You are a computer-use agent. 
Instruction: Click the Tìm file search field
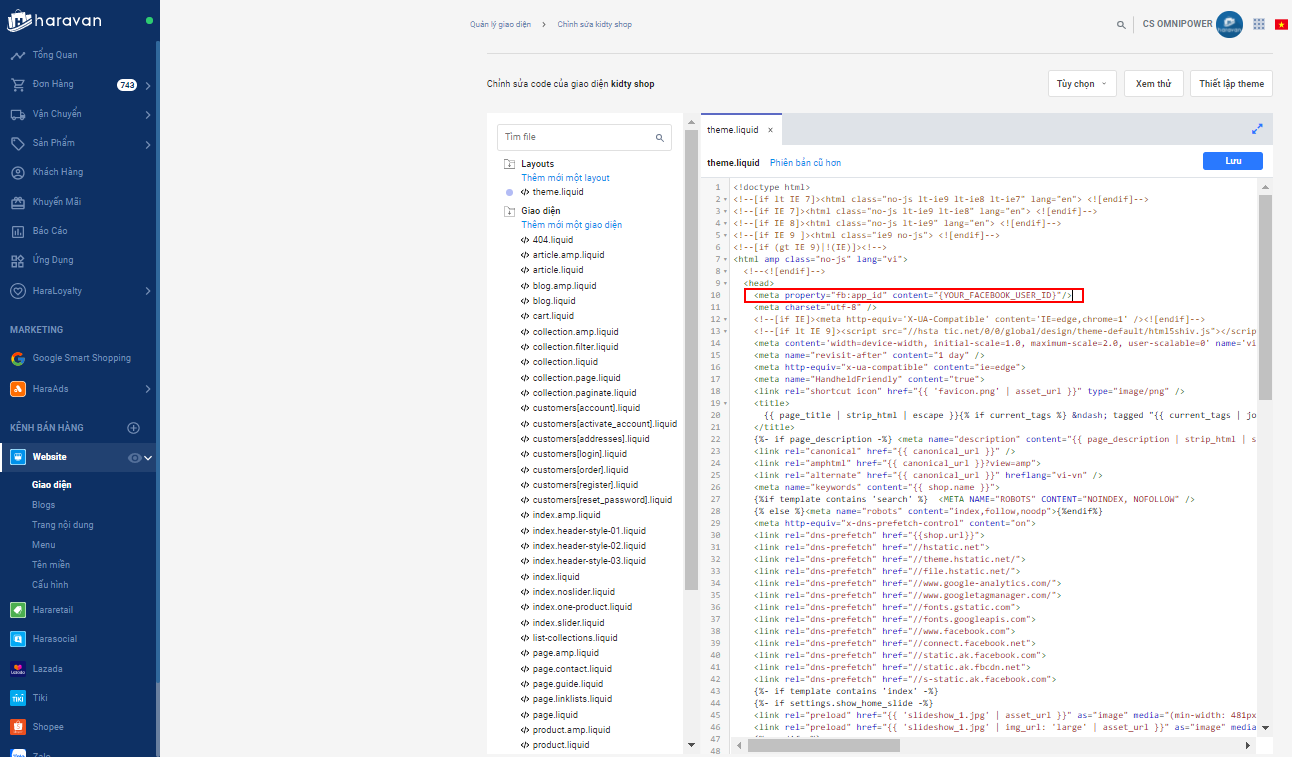(x=576, y=137)
